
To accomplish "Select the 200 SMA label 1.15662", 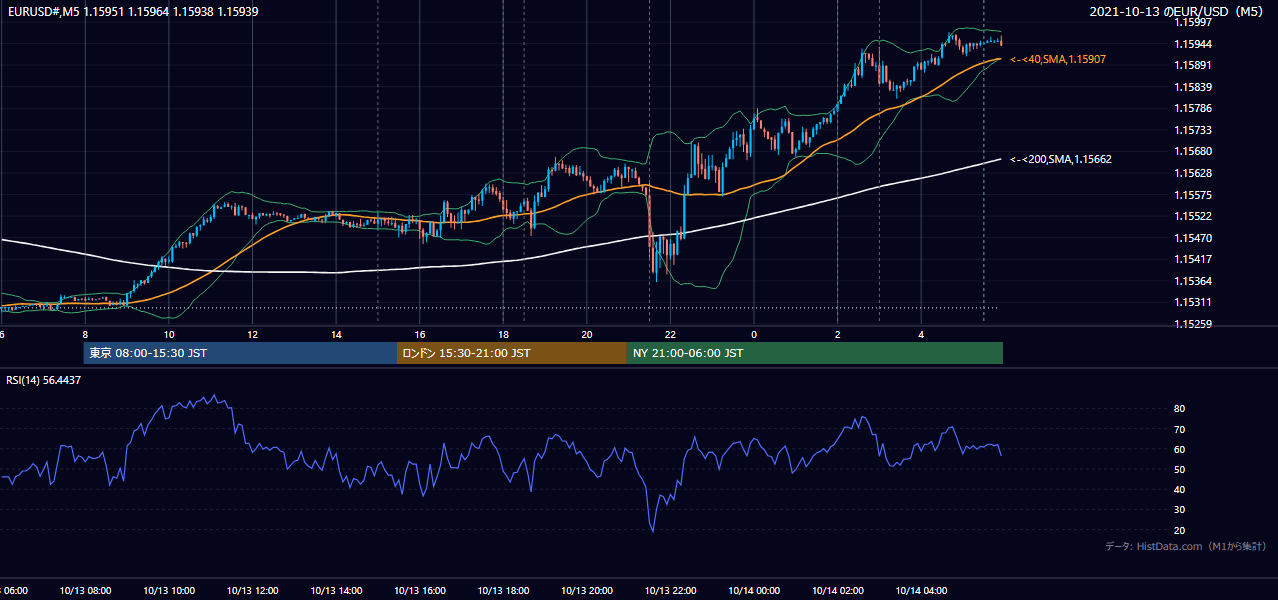I will 1061,159.
